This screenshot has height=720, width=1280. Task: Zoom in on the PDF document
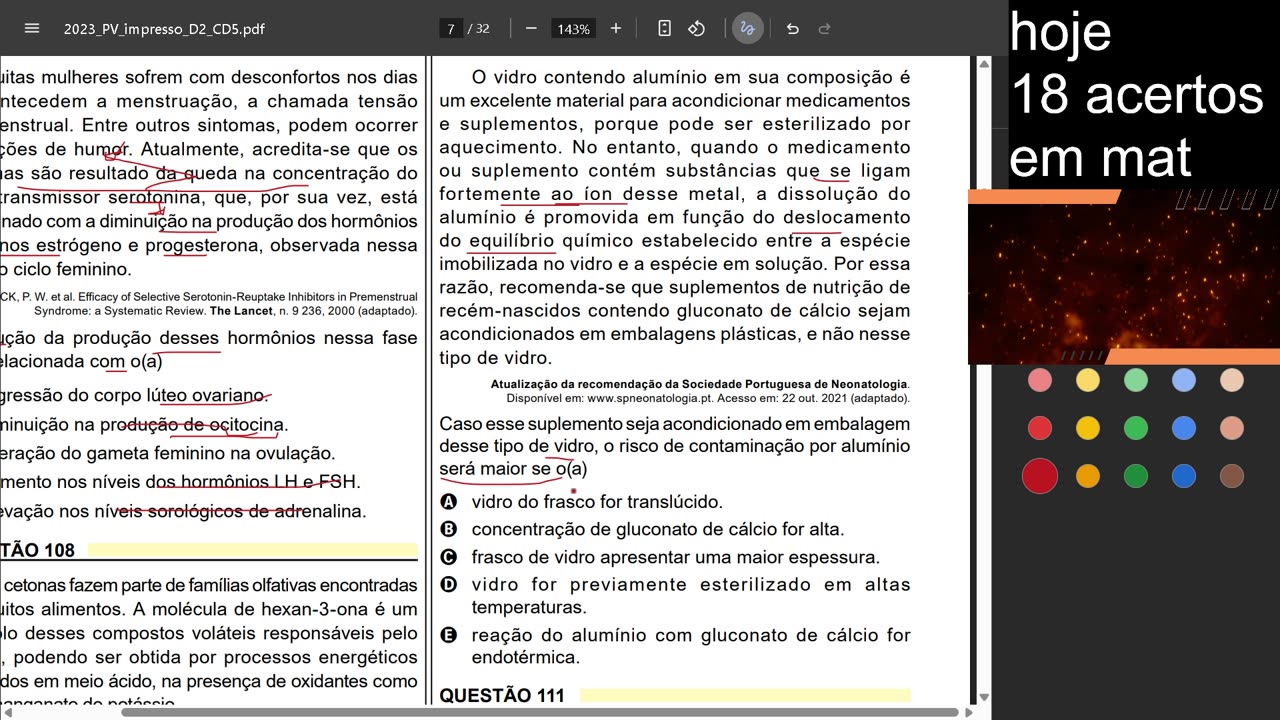(x=616, y=28)
